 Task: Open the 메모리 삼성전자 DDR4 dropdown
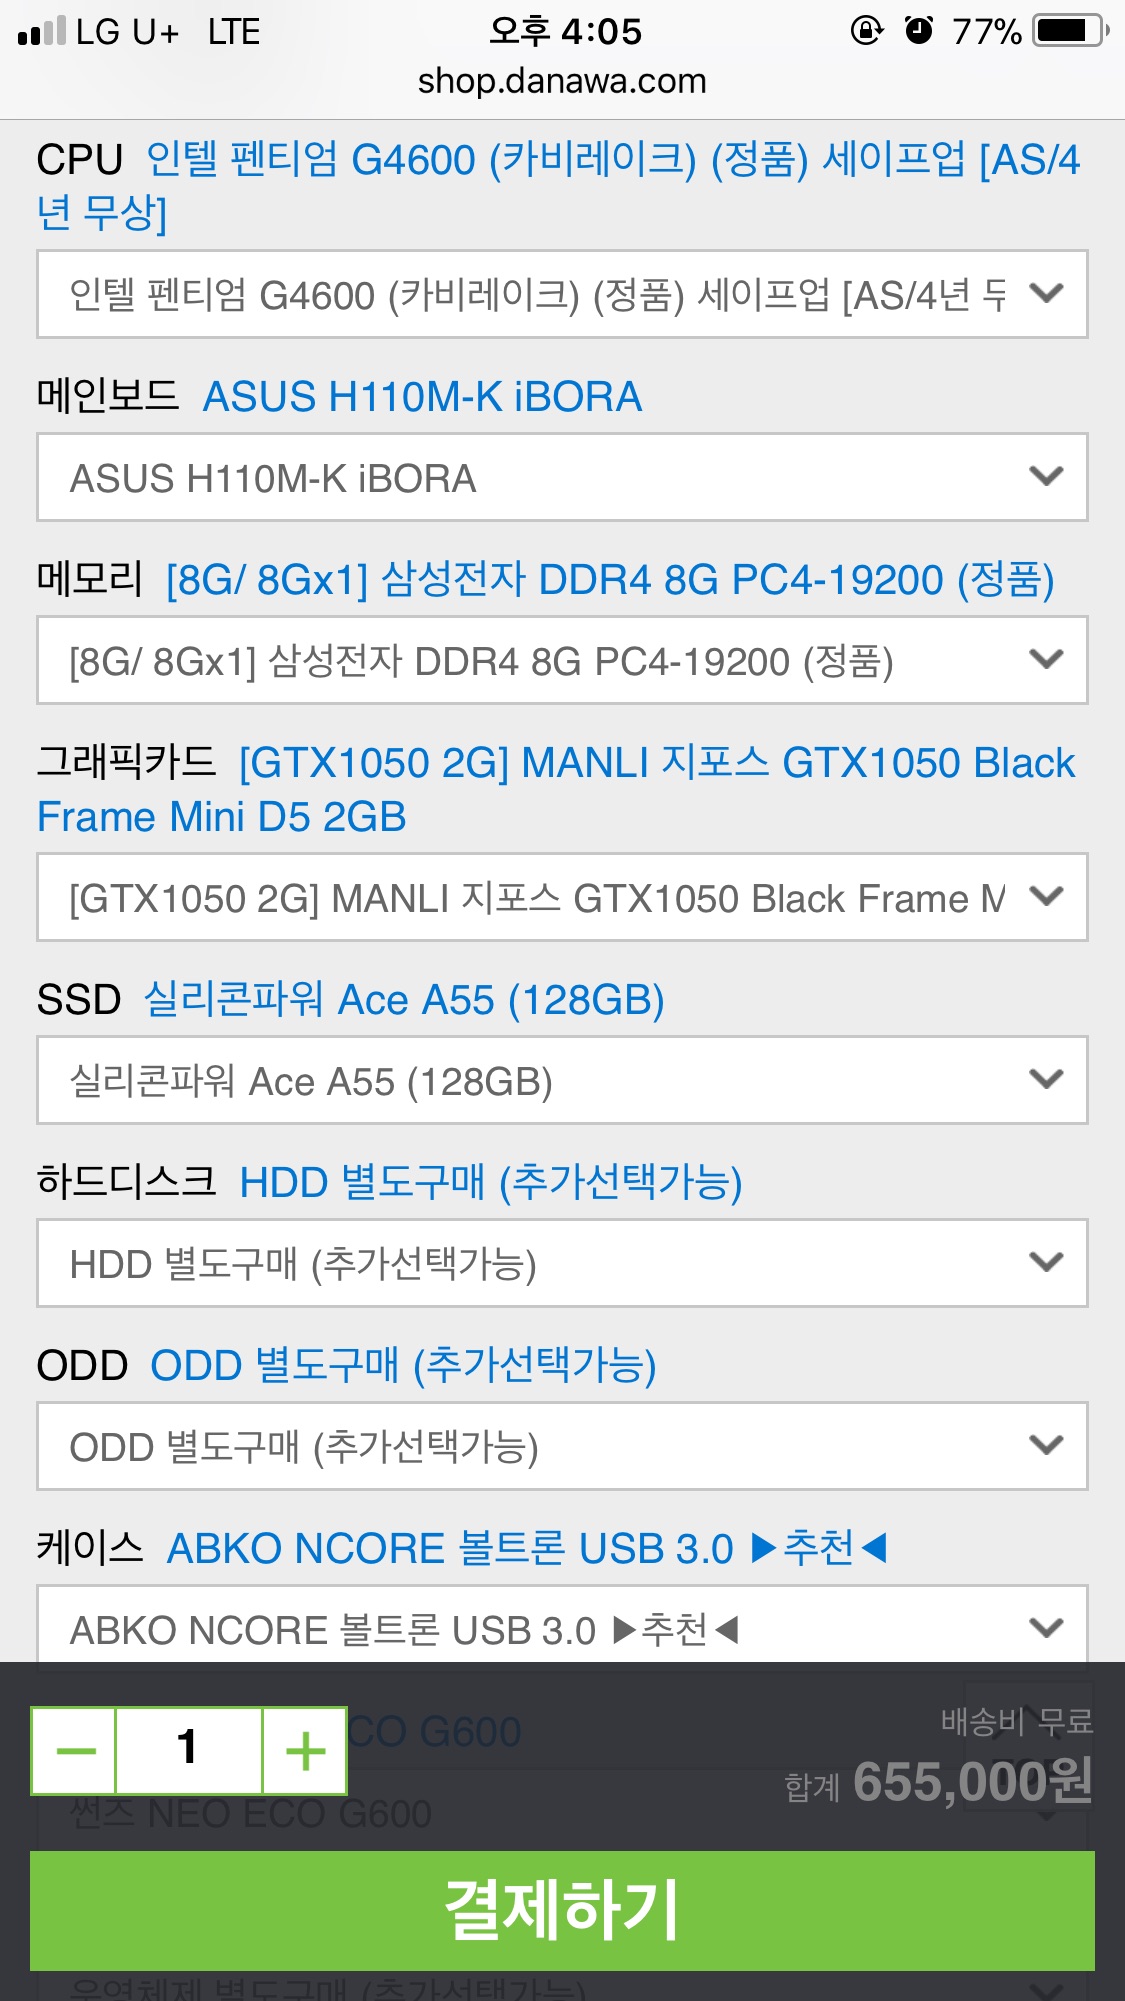pyautogui.click(x=562, y=660)
